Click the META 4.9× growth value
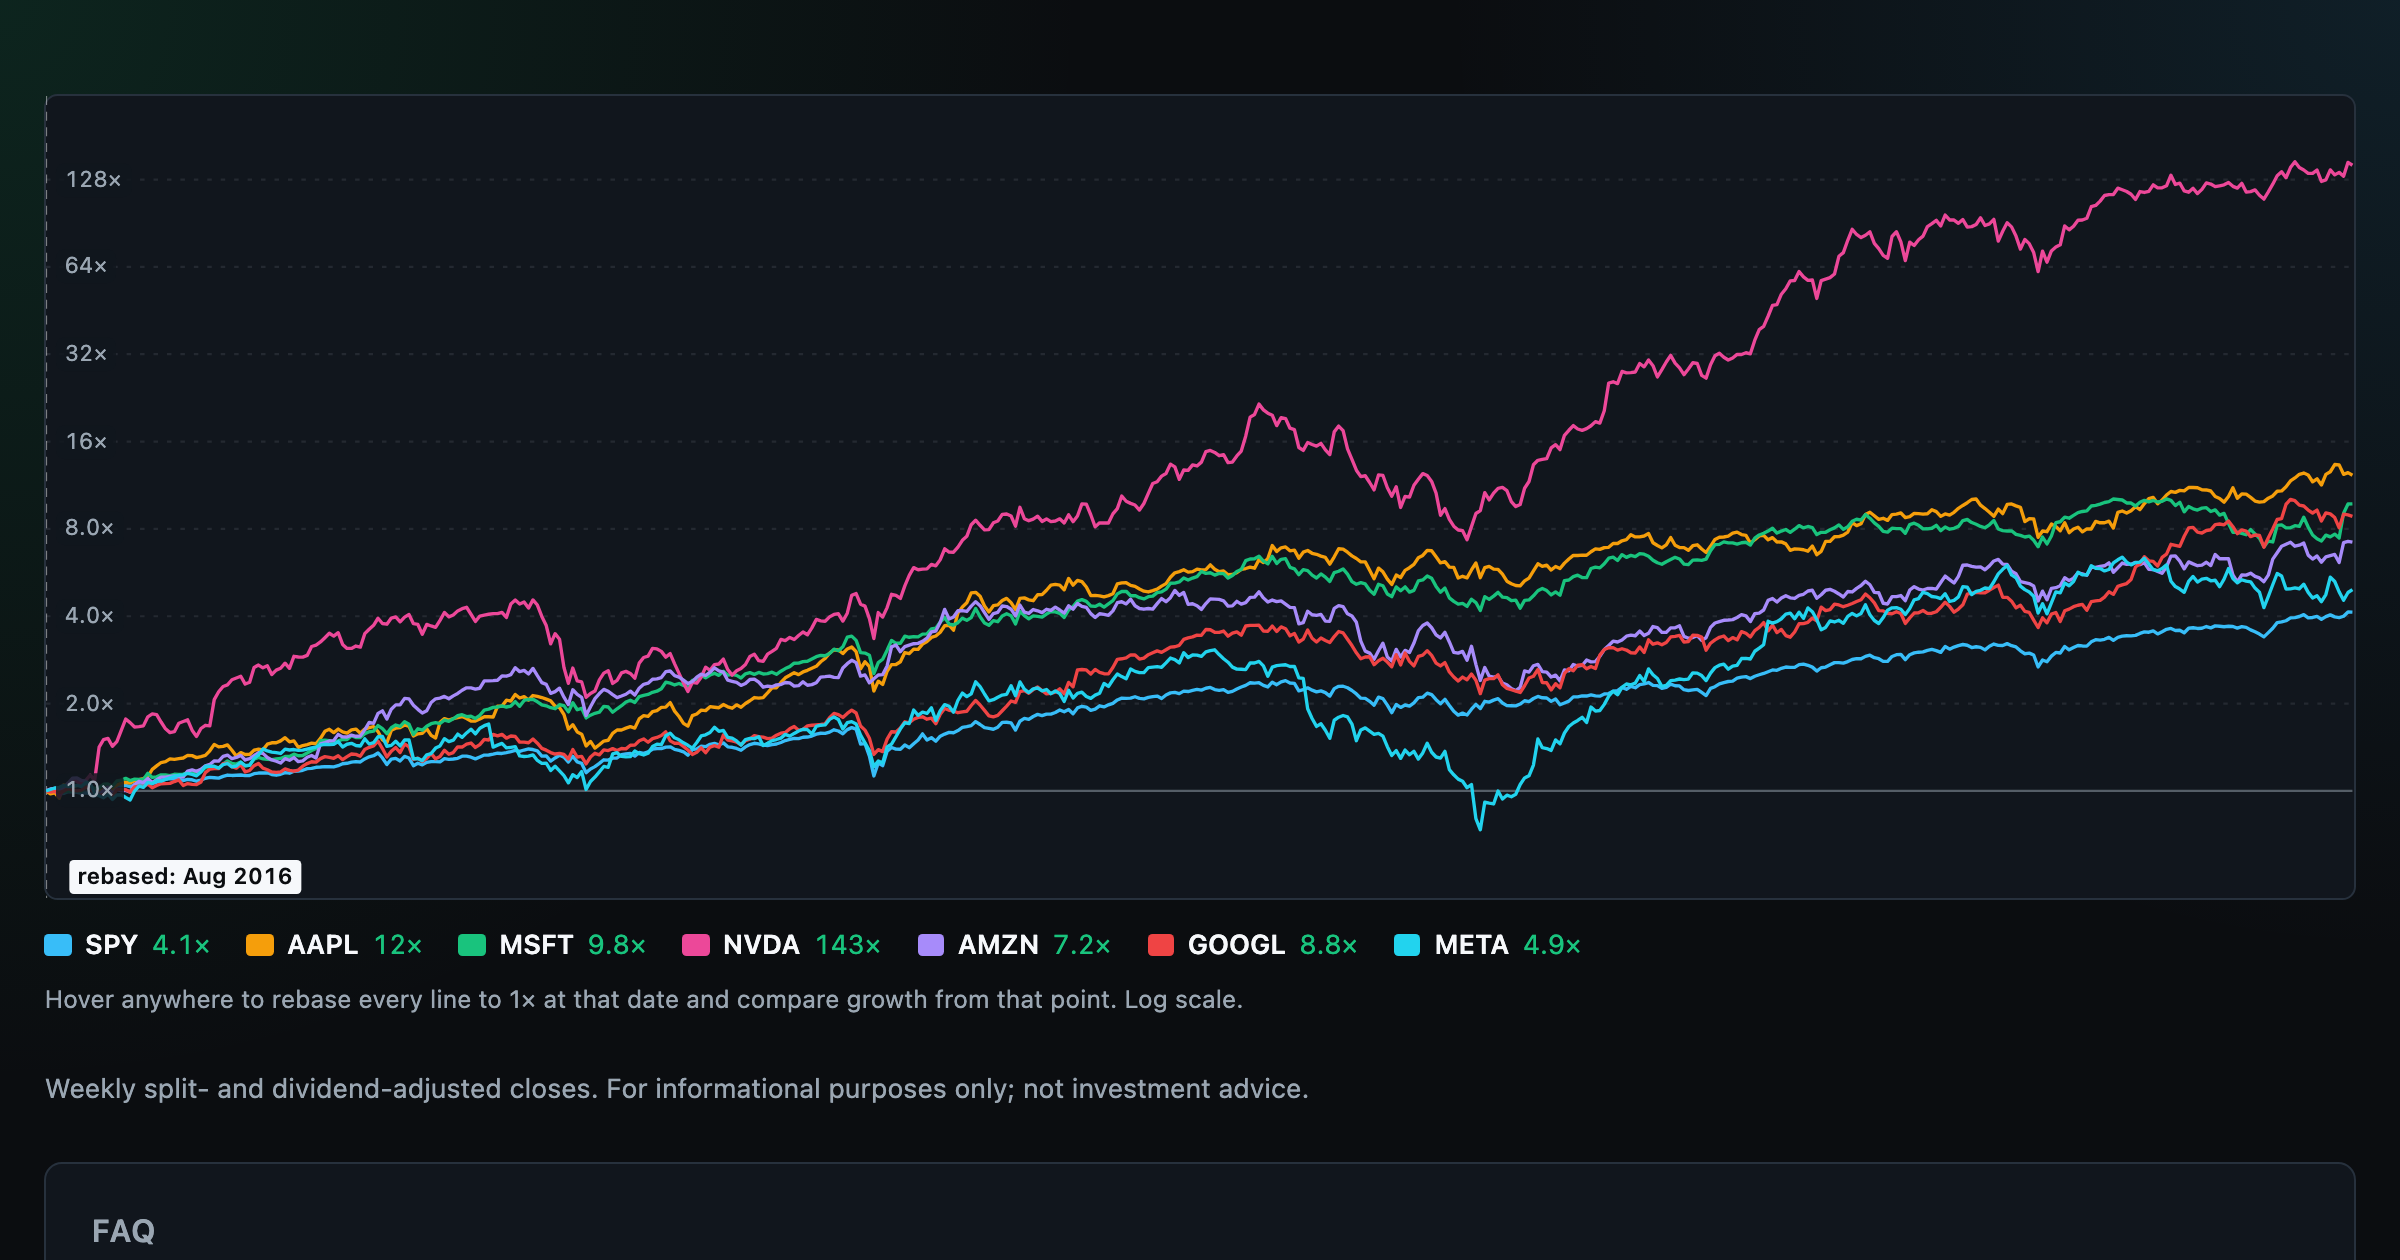 click(x=1552, y=945)
